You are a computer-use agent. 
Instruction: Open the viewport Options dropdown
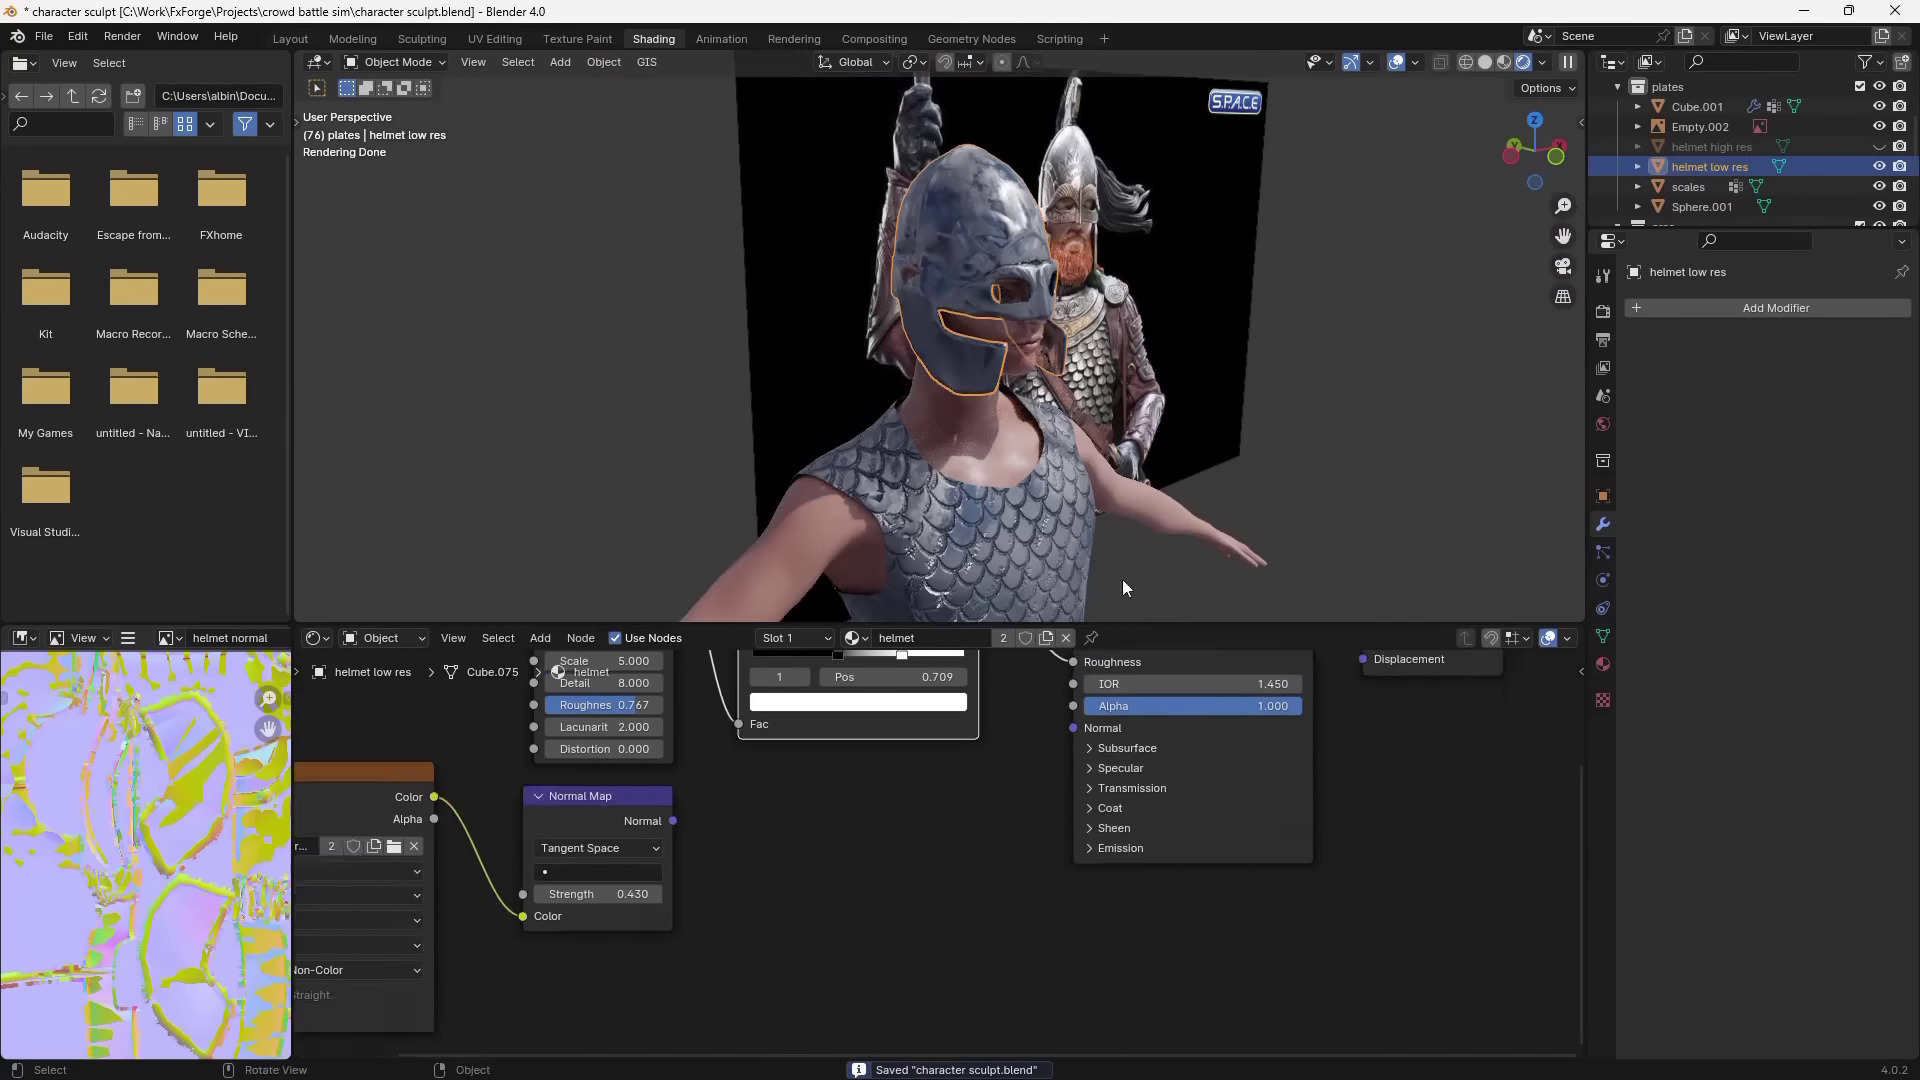1547,88
